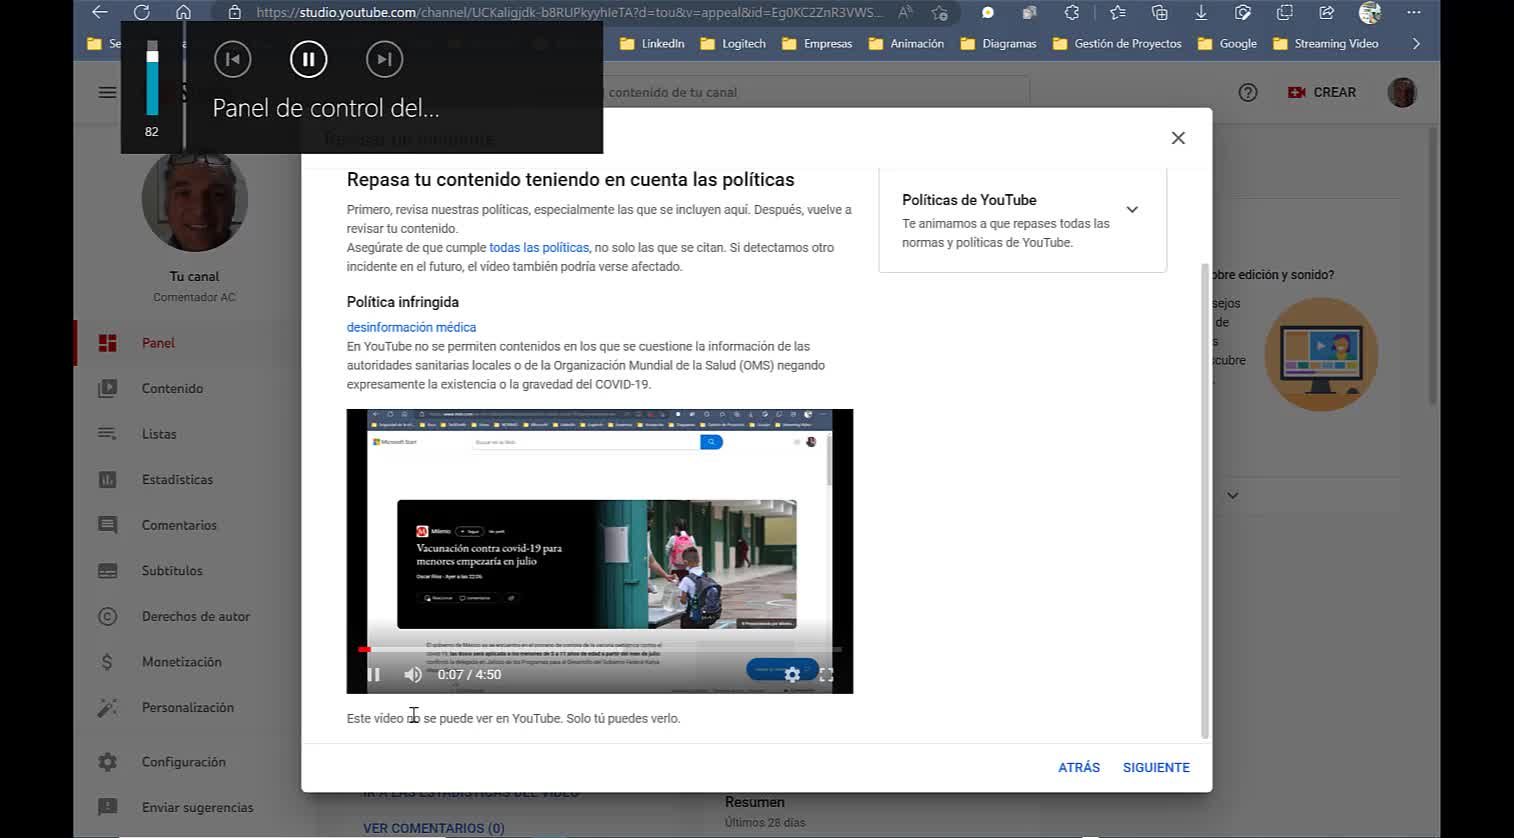Open the Collections icon
This screenshot has height=838, width=1514.
click(1160, 12)
